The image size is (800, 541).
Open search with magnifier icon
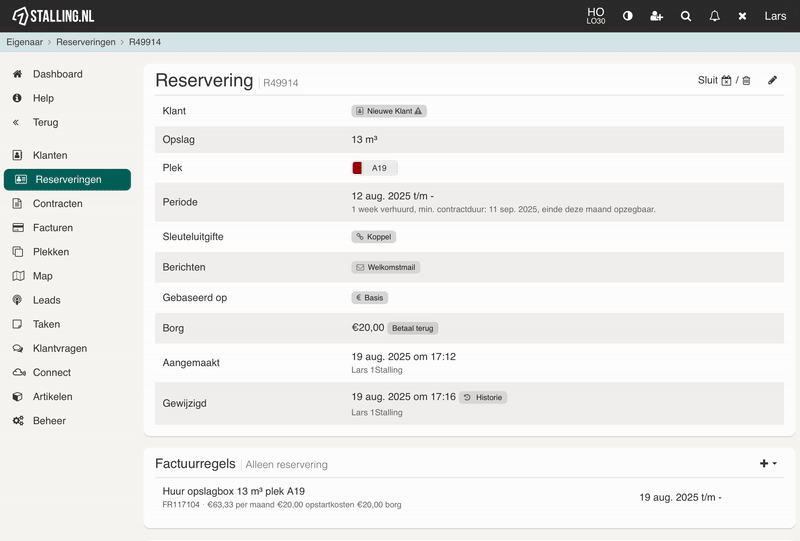(686, 16)
